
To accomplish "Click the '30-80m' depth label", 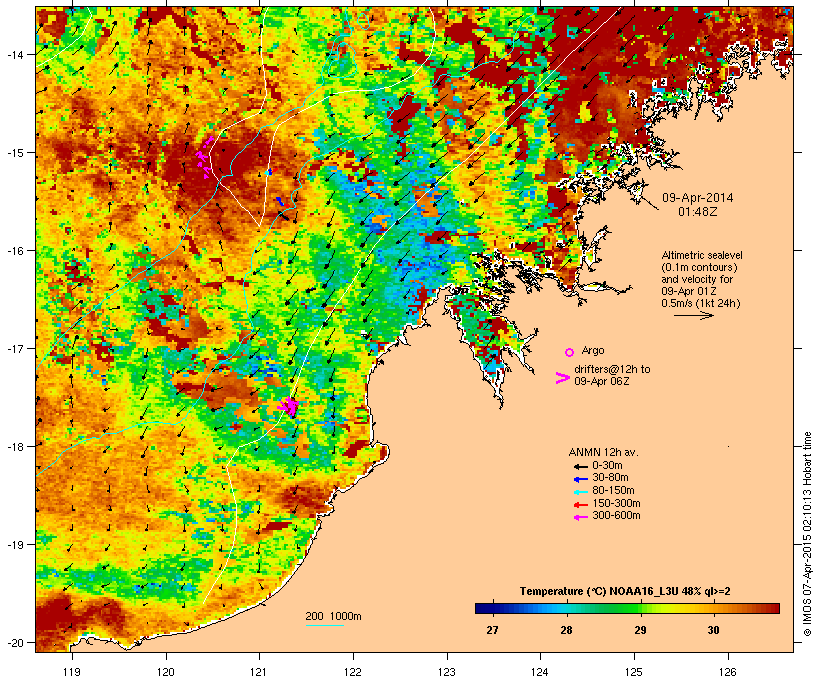I will (610, 478).
